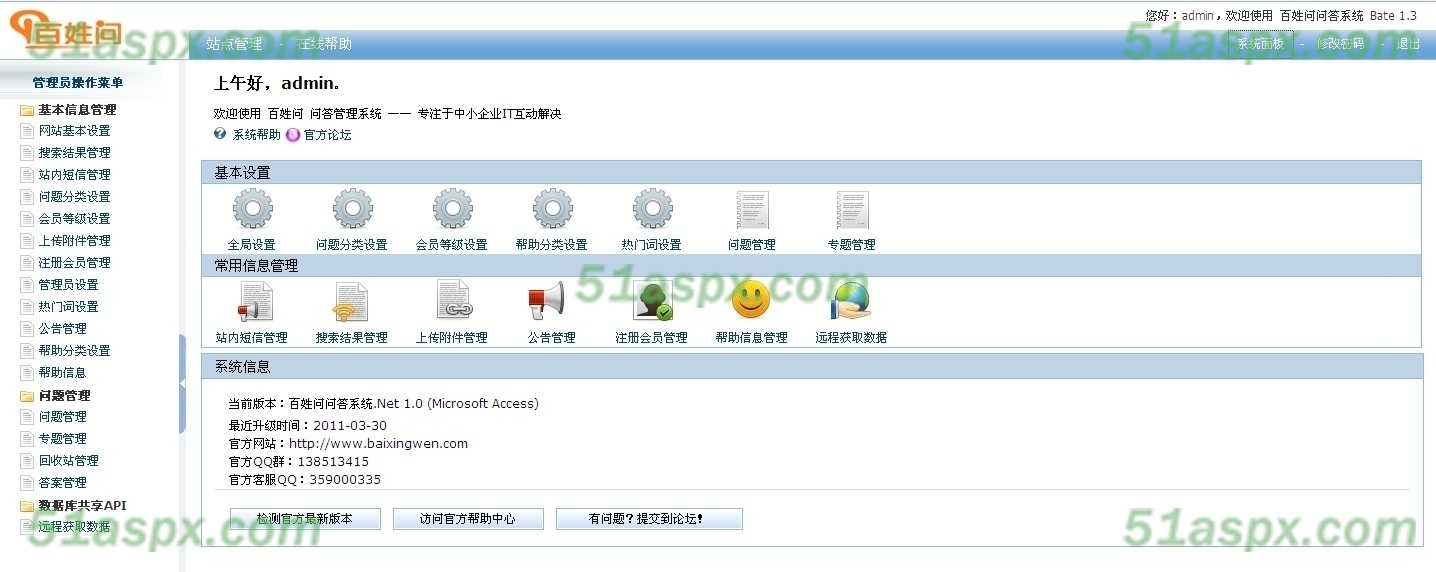
Task: Select 网站基本设置 in the sidebar
Action: [74, 131]
